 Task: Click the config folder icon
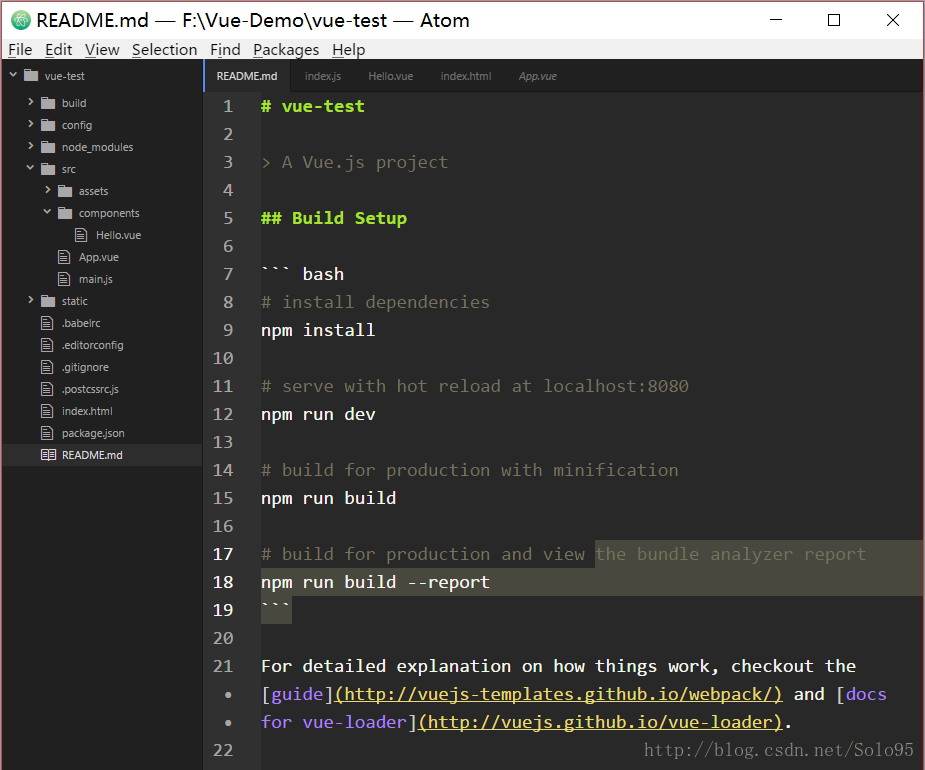[x=48, y=125]
